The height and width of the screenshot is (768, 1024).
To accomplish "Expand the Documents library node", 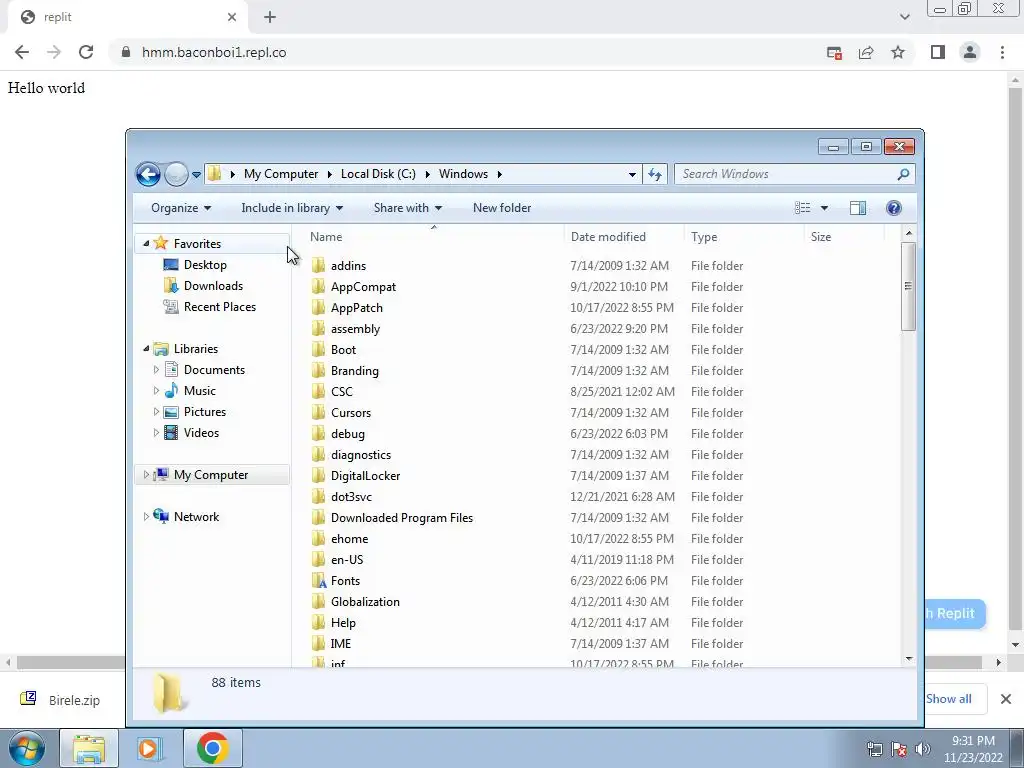I will (156, 370).
